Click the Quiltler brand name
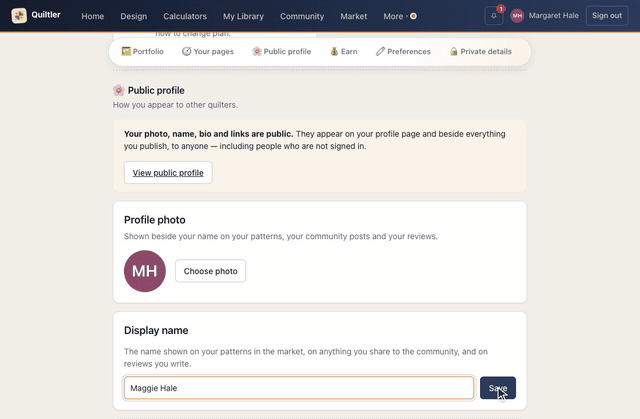Image resolution: width=640 pixels, height=419 pixels. [46, 15]
